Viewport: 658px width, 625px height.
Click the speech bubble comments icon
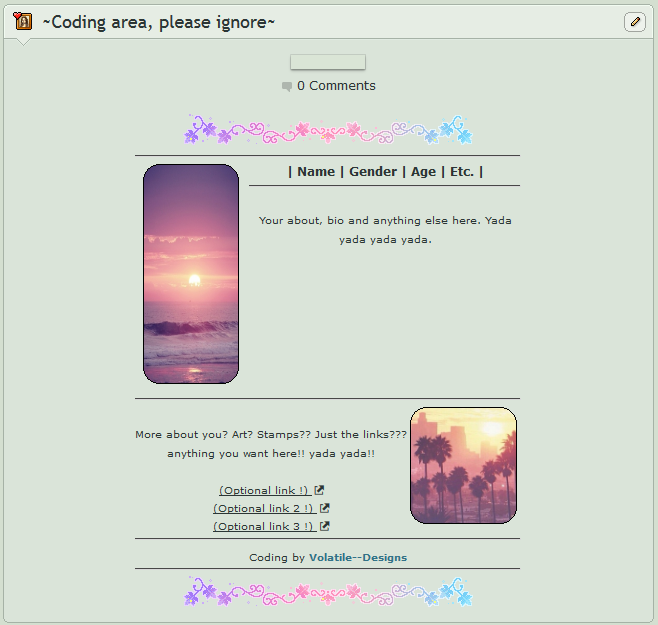click(287, 86)
